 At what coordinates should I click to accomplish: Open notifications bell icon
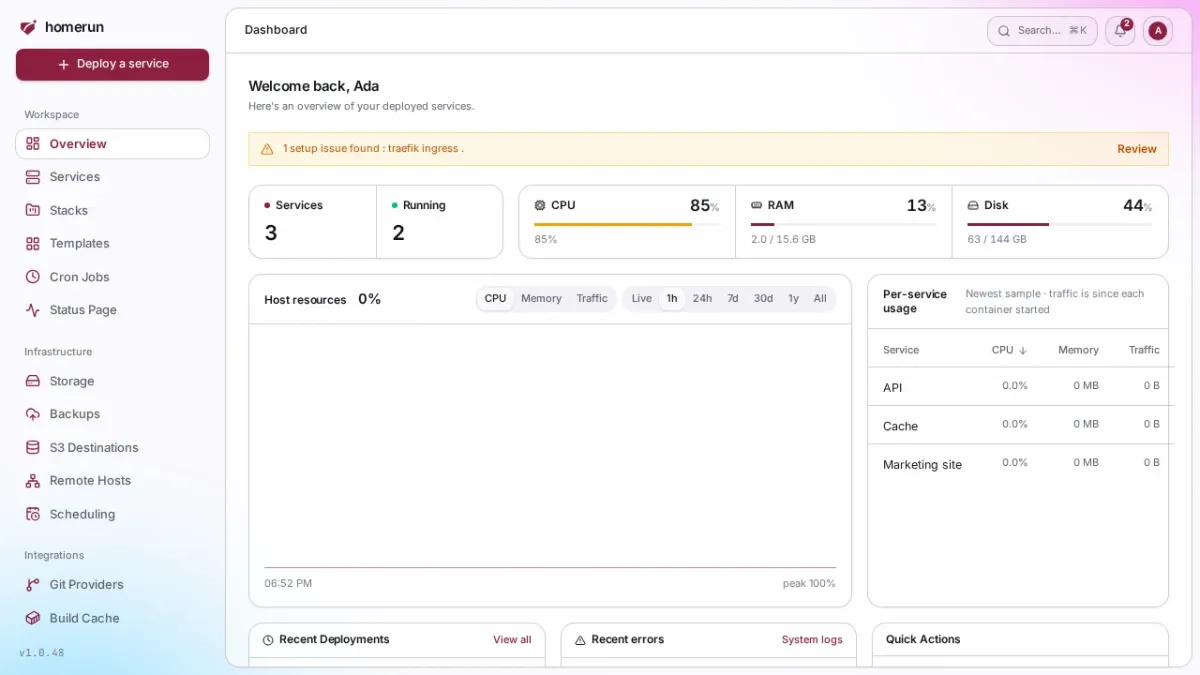coord(1120,31)
